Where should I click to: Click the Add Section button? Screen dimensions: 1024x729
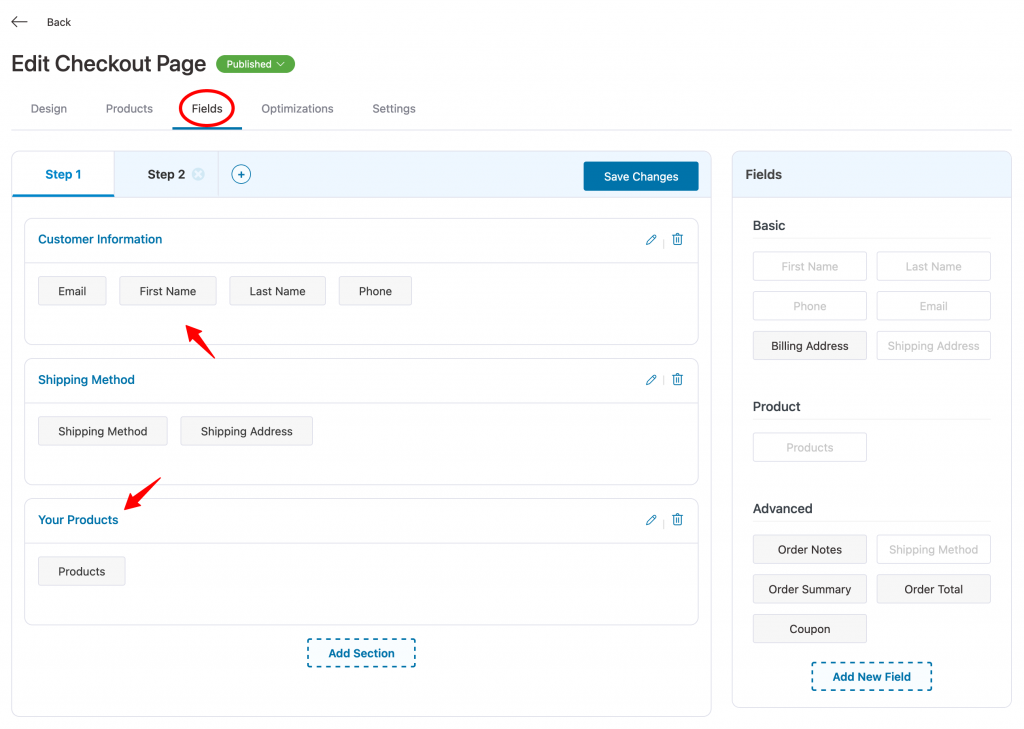pos(361,653)
